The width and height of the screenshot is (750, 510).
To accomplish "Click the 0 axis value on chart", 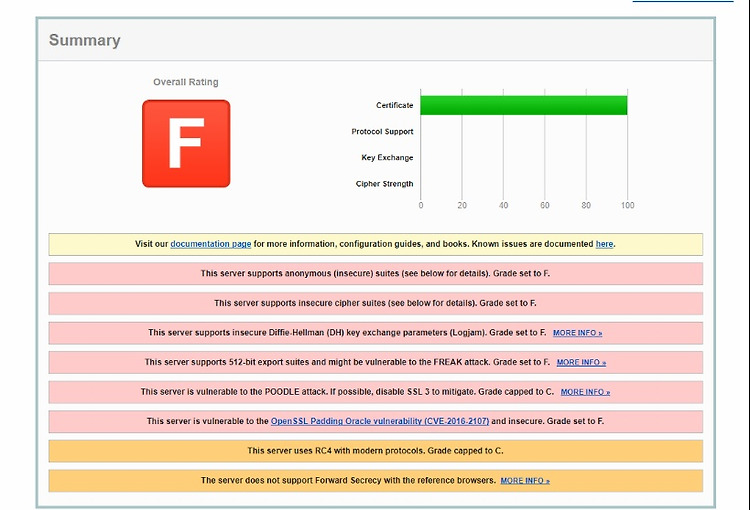I will tap(420, 205).
